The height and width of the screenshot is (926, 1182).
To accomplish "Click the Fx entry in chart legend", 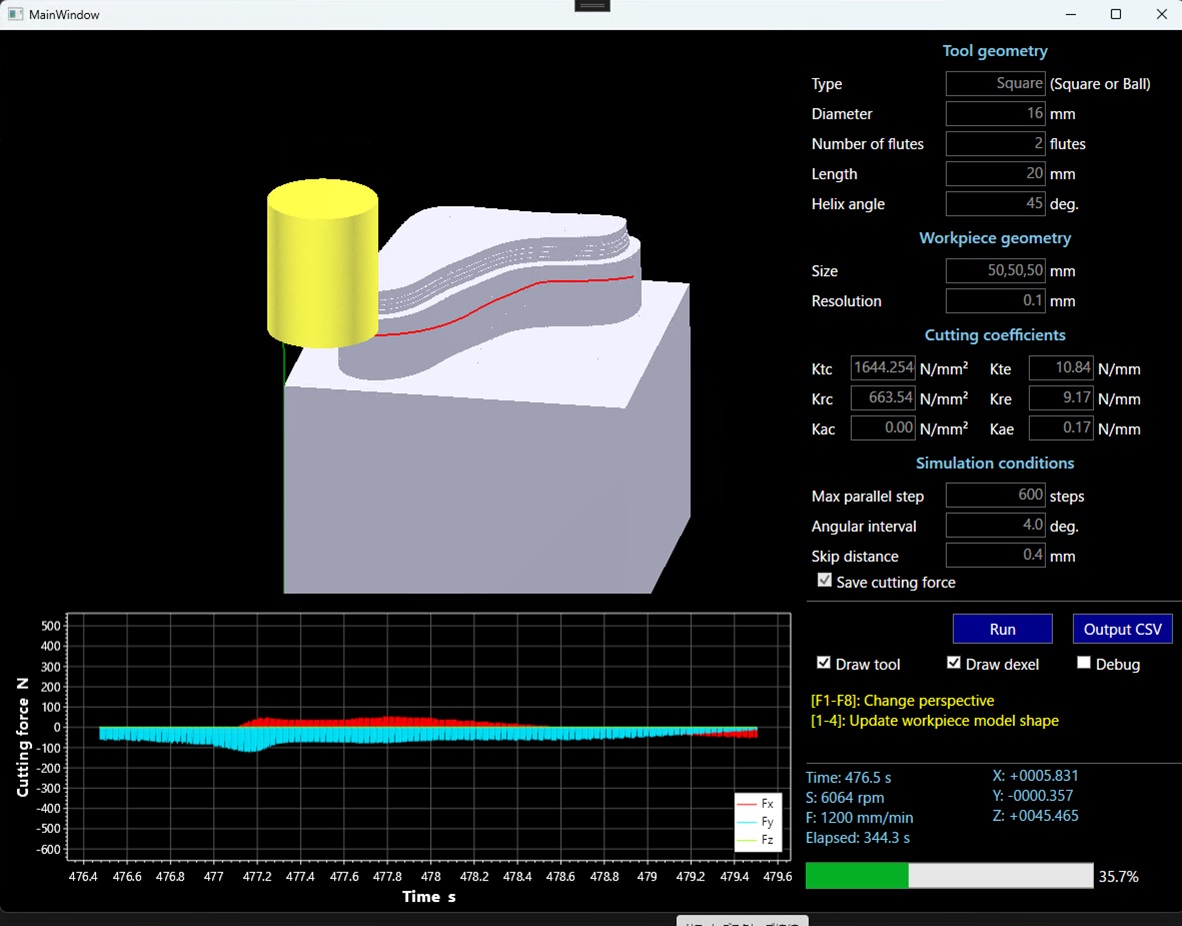I will [756, 804].
